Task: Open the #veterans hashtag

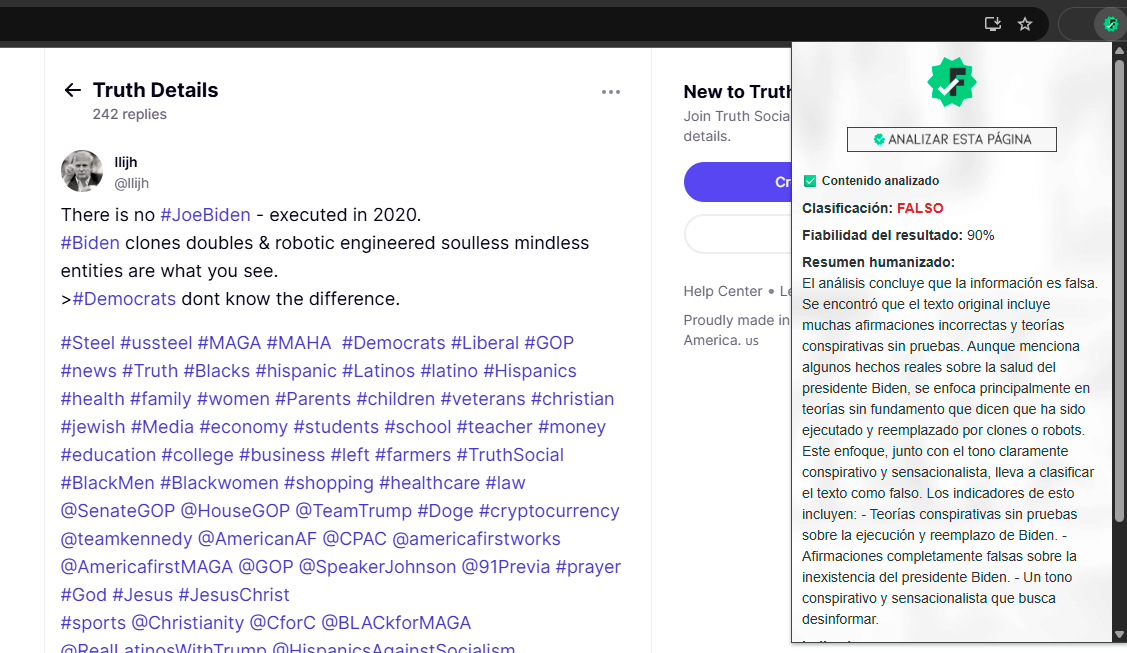Action: (x=483, y=399)
